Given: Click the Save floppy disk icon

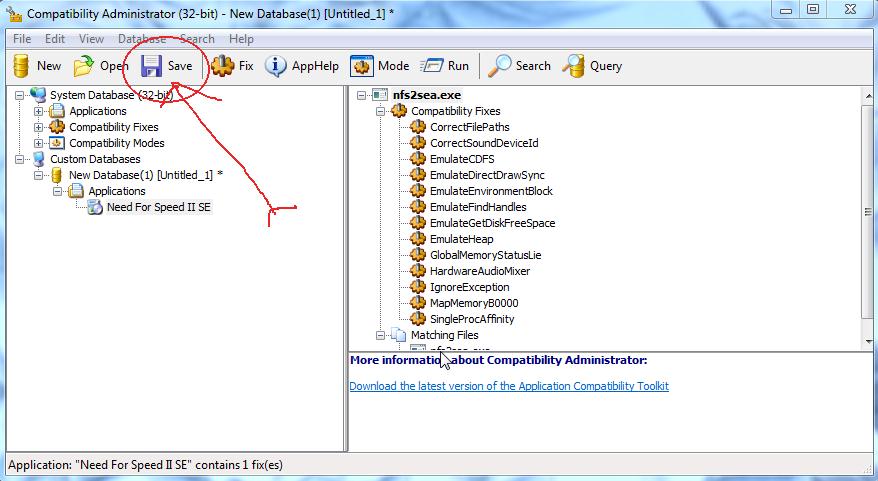Looking at the screenshot, I should pyautogui.click(x=151, y=66).
